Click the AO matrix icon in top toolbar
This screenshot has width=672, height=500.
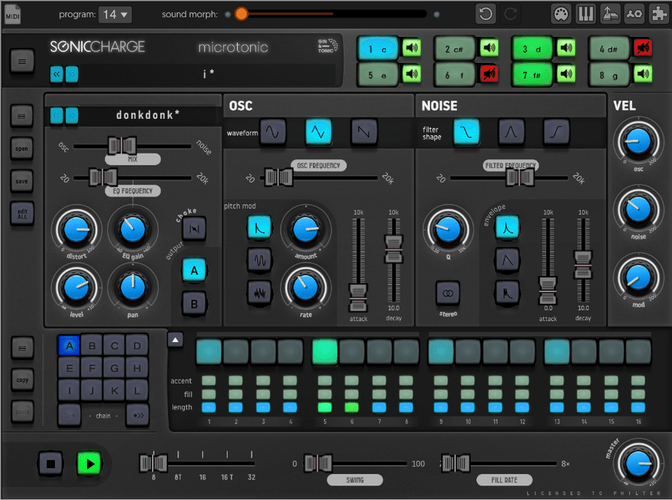coord(634,14)
